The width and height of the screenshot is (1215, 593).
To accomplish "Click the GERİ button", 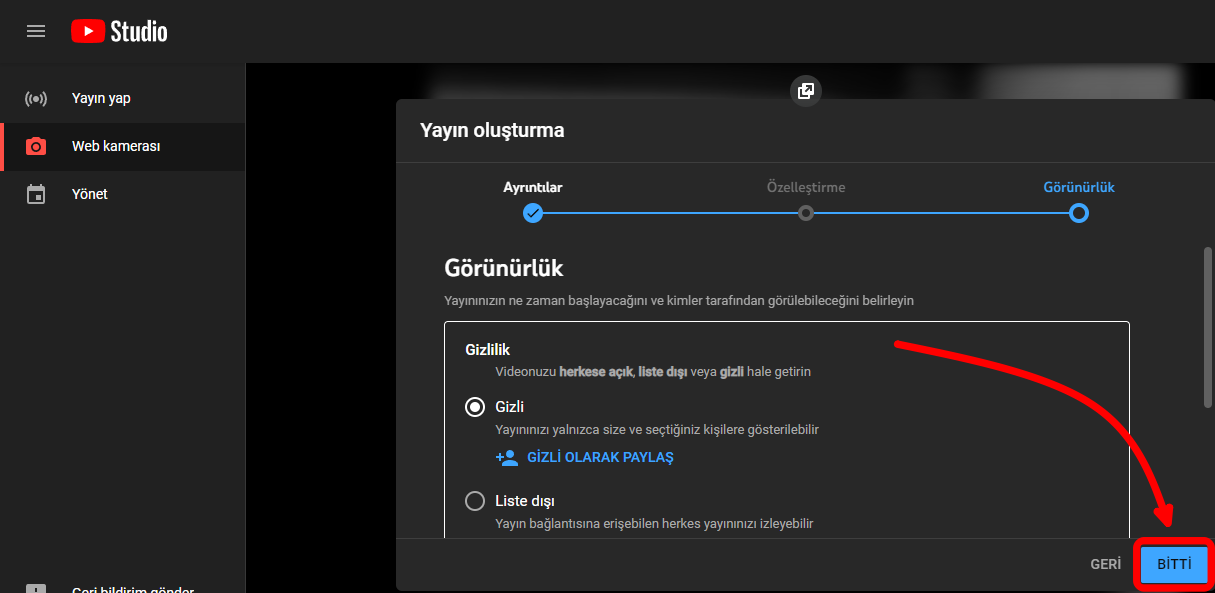I will (x=1105, y=563).
